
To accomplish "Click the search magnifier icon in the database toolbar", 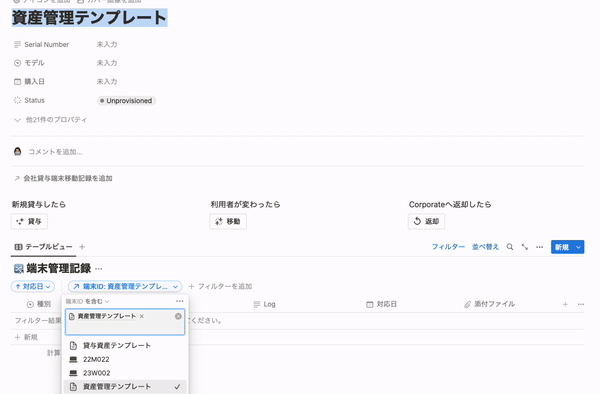I will click(x=510, y=247).
